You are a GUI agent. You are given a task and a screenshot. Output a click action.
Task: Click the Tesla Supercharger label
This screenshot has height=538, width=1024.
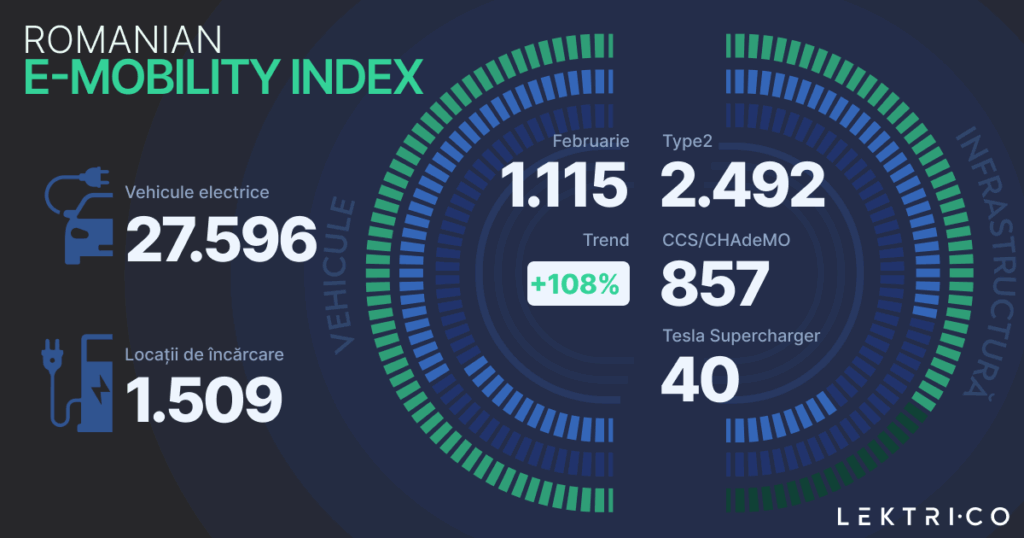(x=740, y=336)
